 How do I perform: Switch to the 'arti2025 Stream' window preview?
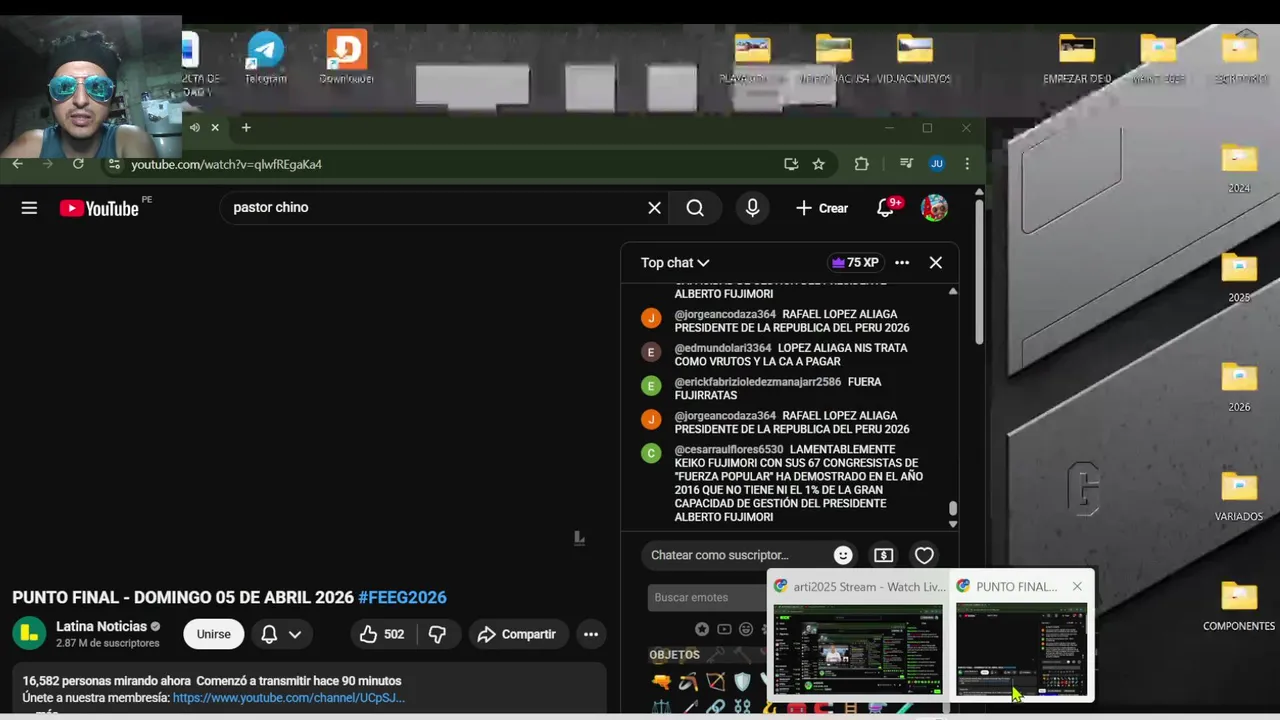(x=858, y=637)
